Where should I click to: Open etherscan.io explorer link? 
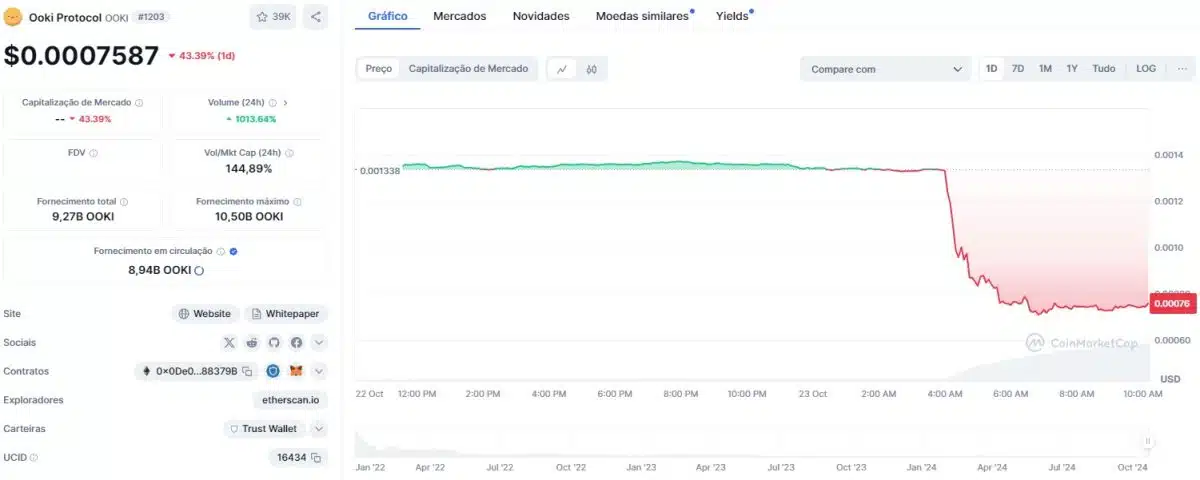(290, 400)
